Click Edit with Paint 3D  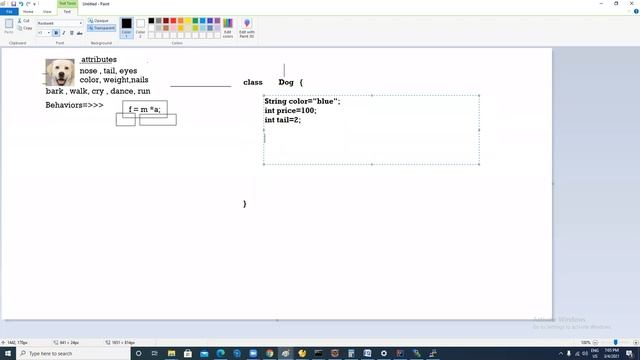247,28
